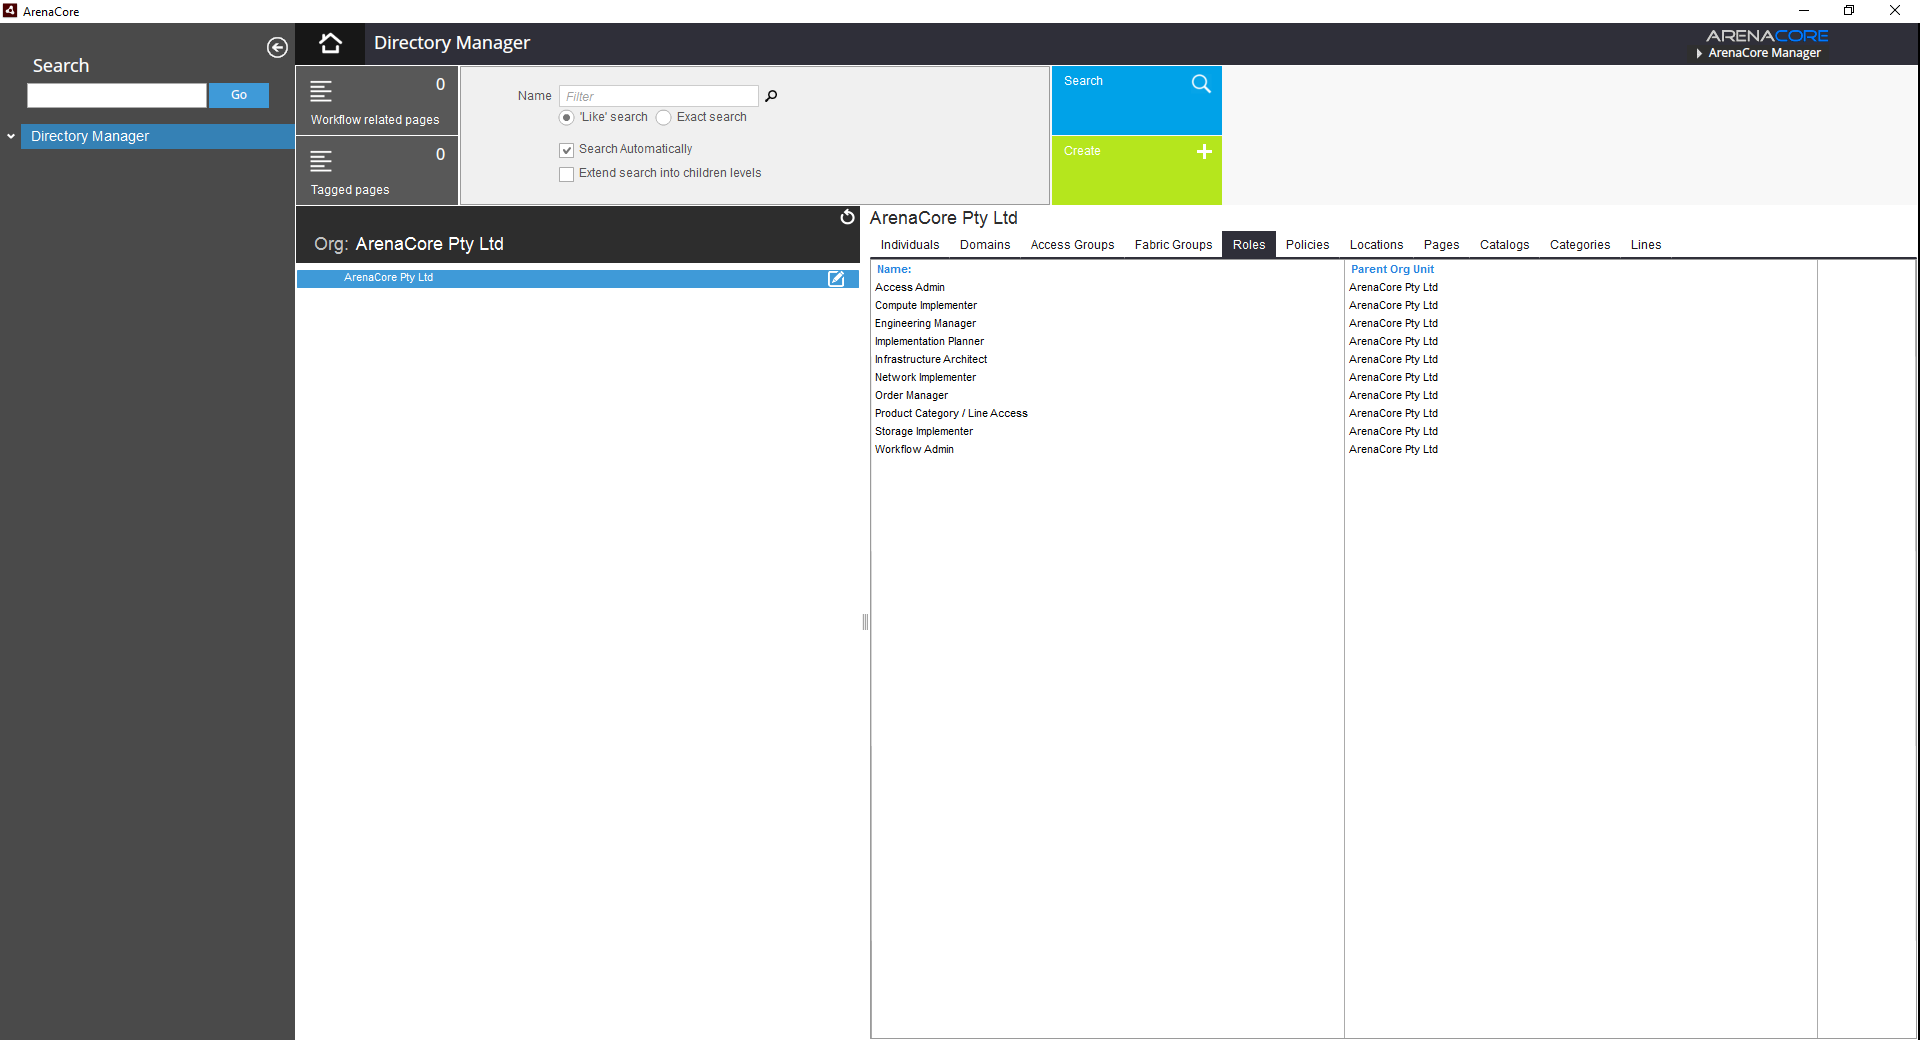This screenshot has width=1920, height=1040.
Task: Select the 'Like' search radio button
Action: [x=566, y=118]
